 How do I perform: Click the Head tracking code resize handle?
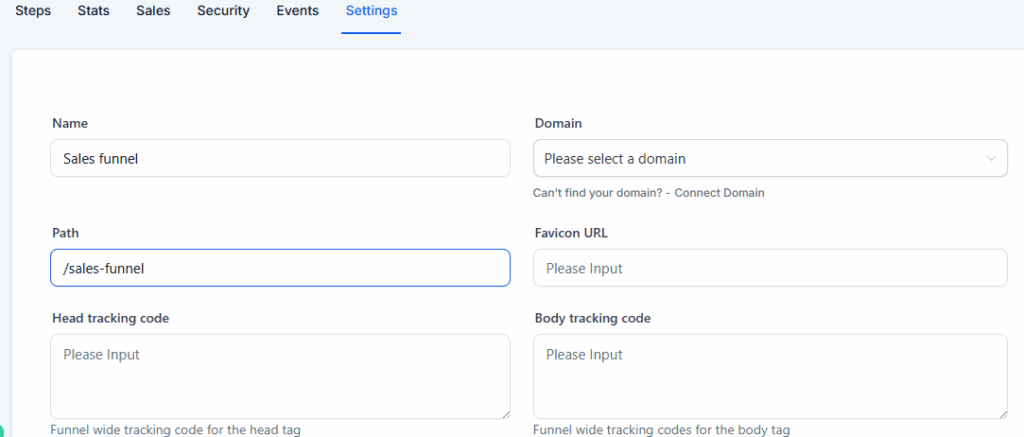505,413
